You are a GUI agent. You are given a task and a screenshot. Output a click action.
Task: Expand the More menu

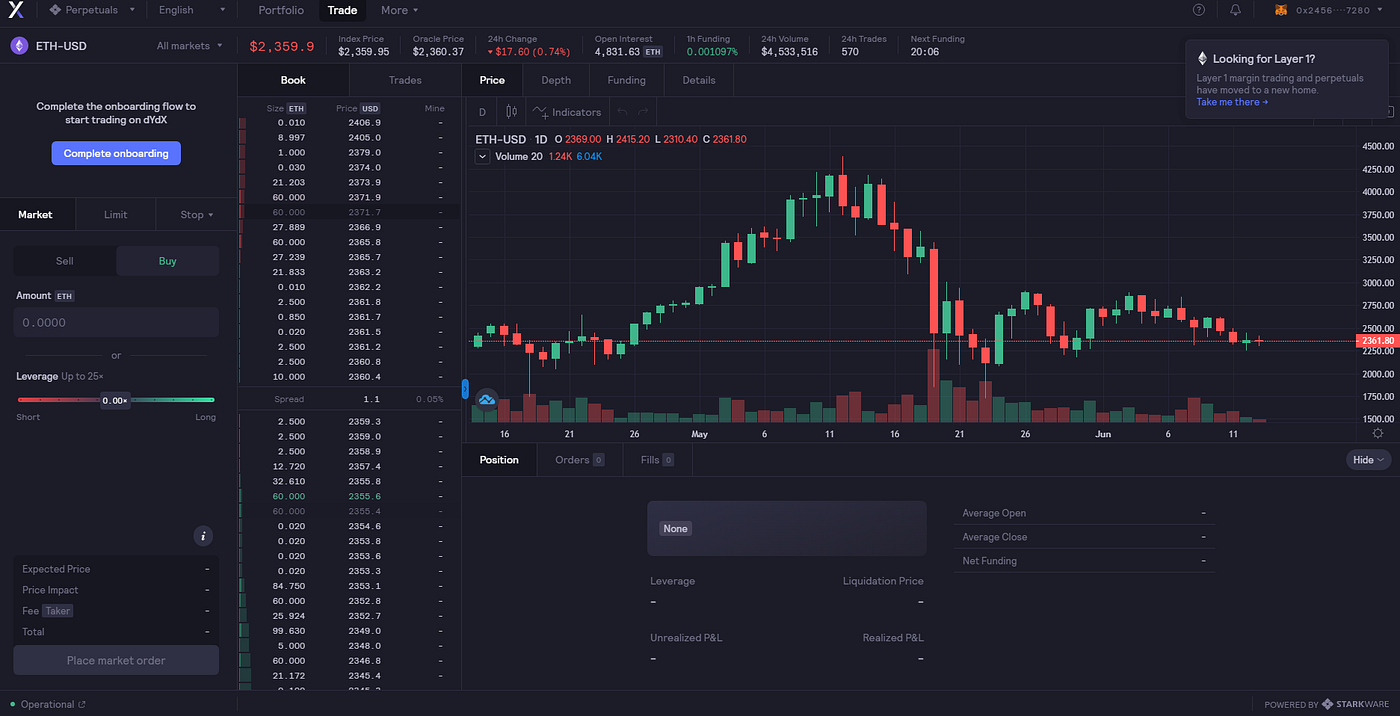point(400,10)
